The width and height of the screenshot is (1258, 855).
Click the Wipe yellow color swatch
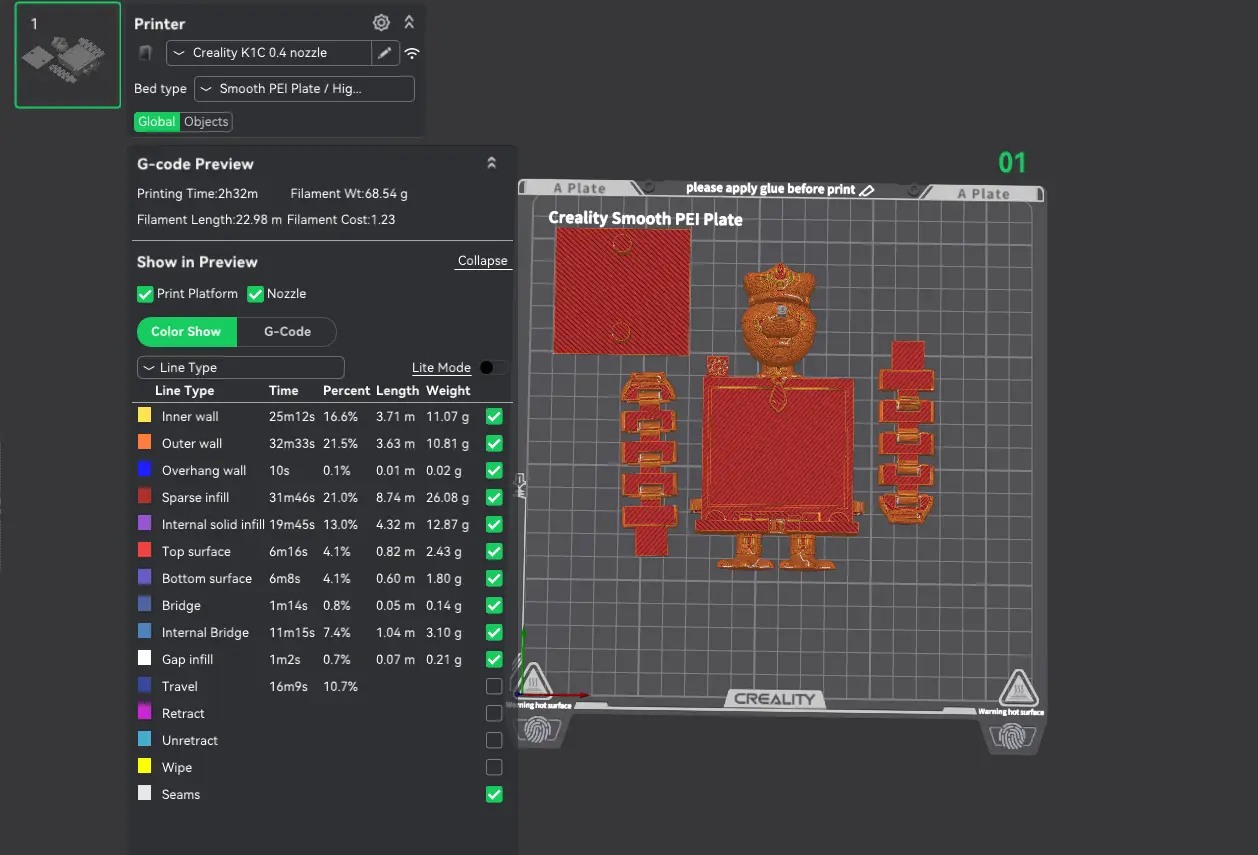(x=143, y=767)
